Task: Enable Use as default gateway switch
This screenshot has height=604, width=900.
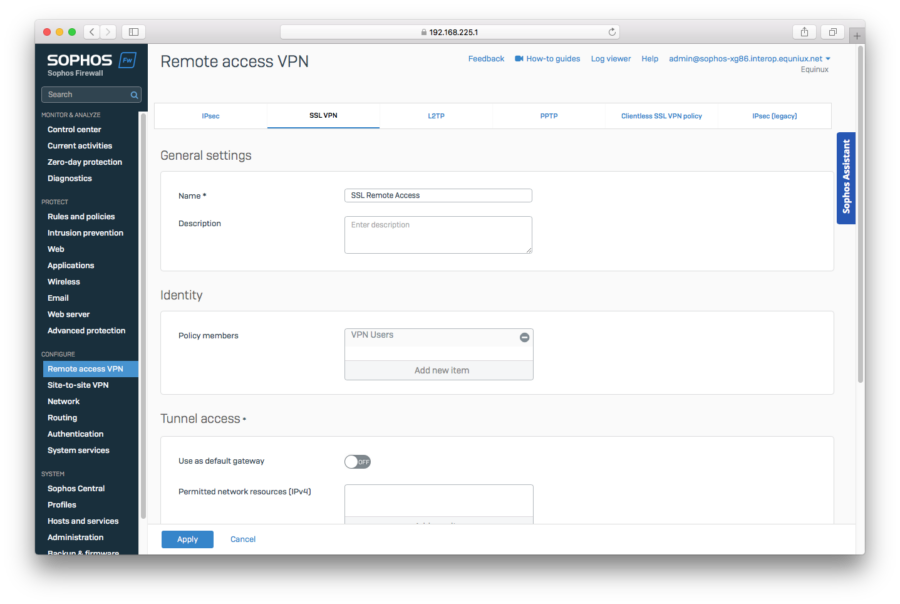Action: tap(357, 462)
